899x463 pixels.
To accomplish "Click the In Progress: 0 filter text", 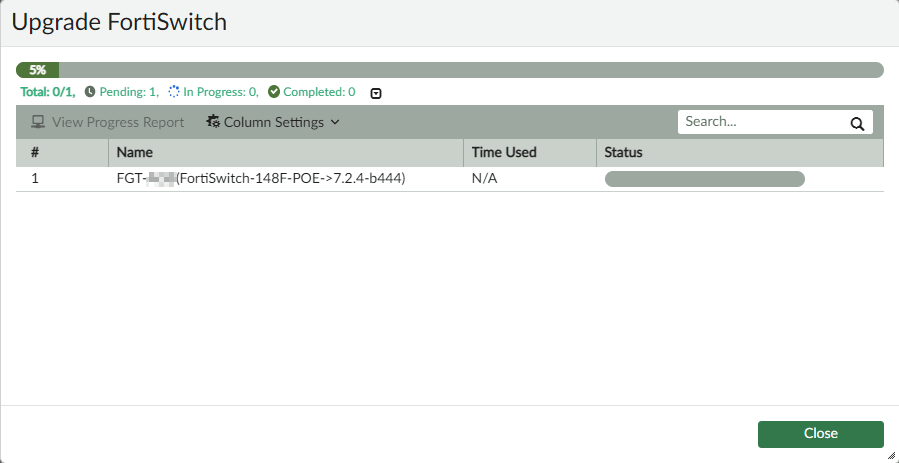I will point(221,92).
